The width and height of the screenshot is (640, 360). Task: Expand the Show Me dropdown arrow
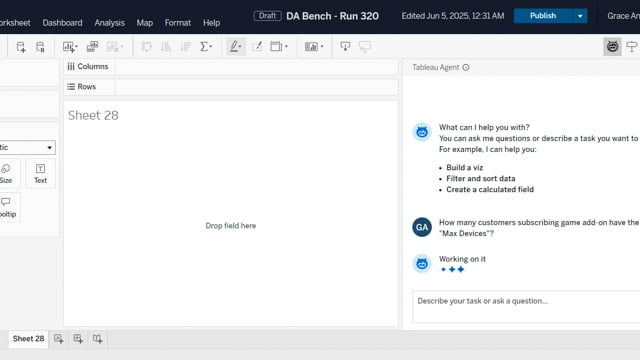[322, 47]
